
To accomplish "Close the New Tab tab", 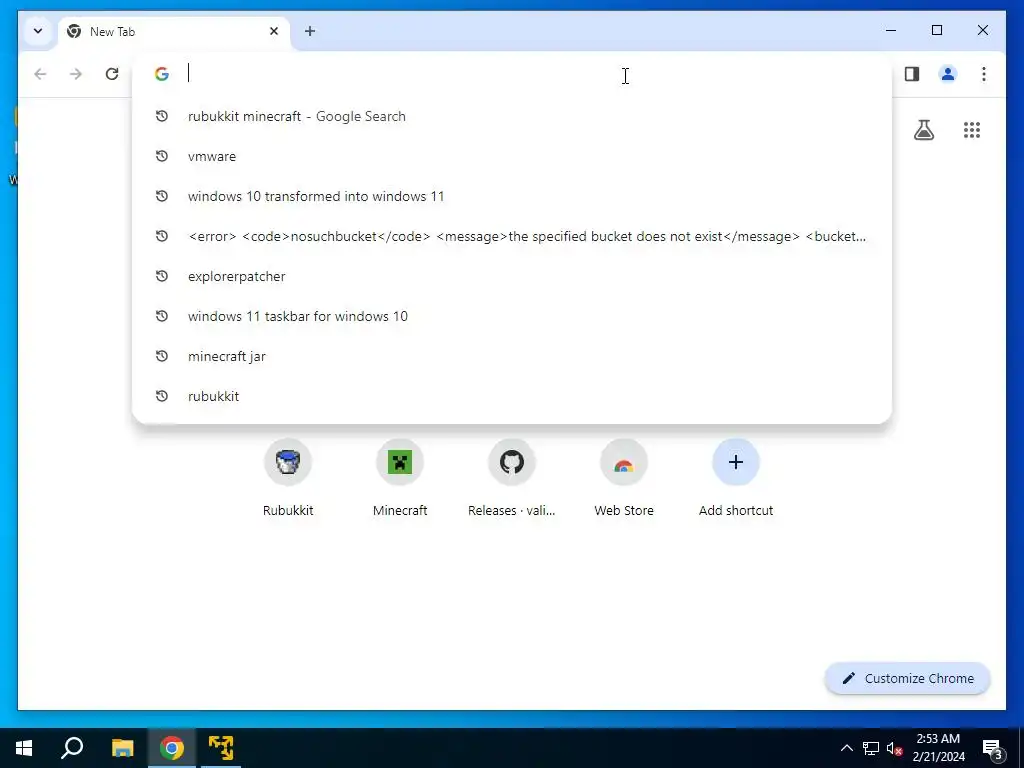I will (274, 31).
